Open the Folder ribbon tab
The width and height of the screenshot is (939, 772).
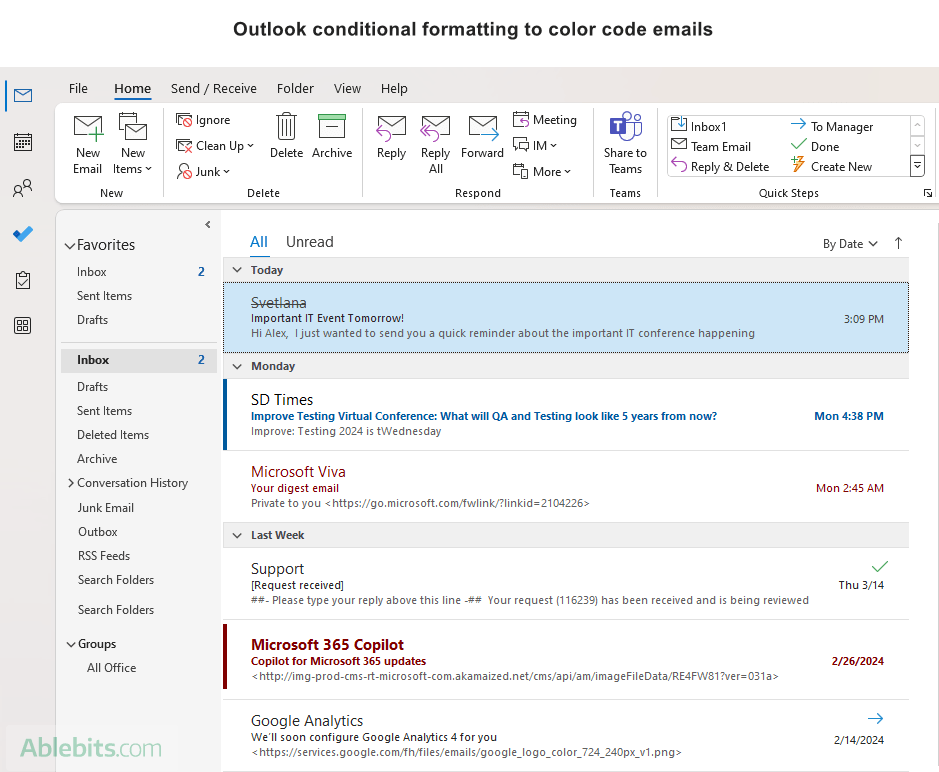click(x=295, y=89)
